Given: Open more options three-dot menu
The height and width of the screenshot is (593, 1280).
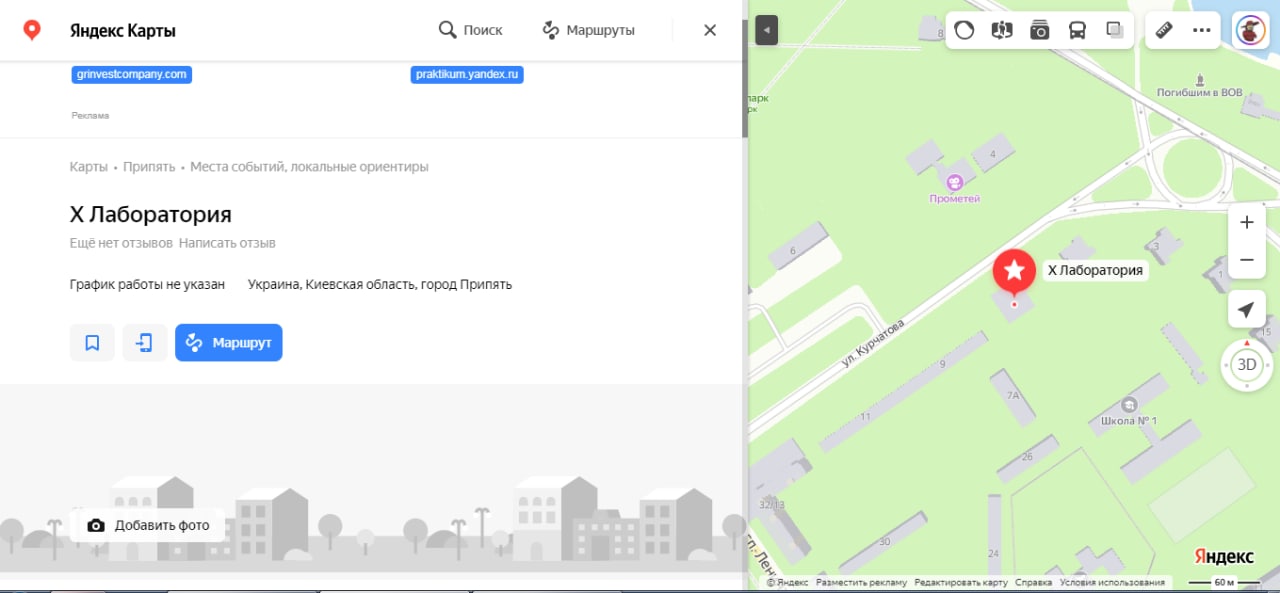Looking at the screenshot, I should 1201,30.
